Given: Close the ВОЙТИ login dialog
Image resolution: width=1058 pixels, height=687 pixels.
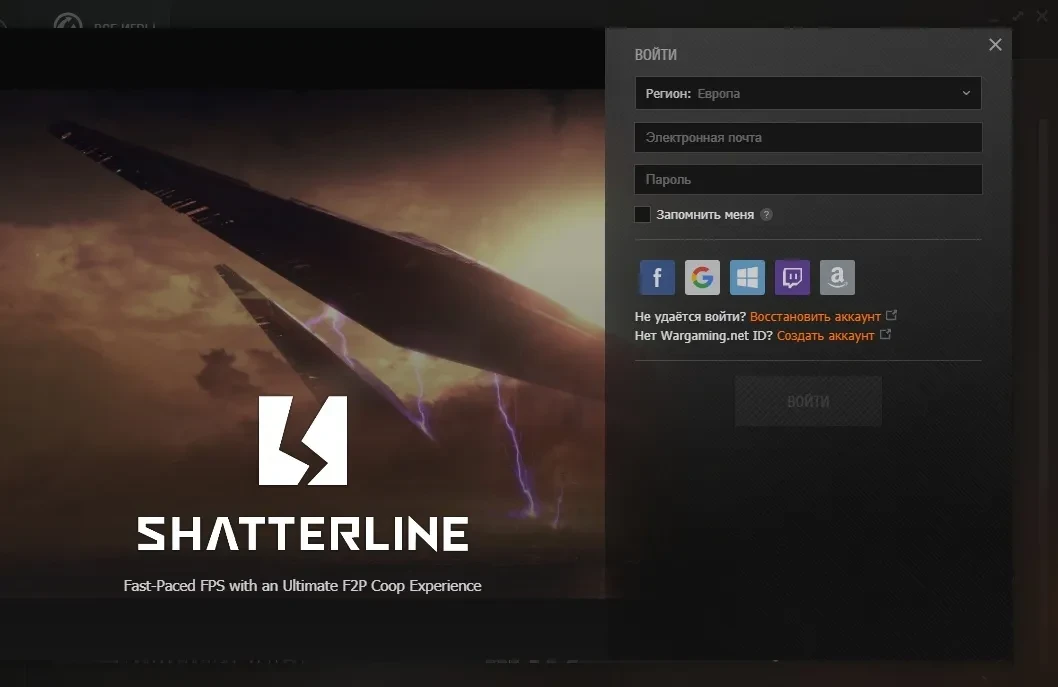Looking at the screenshot, I should [994, 44].
